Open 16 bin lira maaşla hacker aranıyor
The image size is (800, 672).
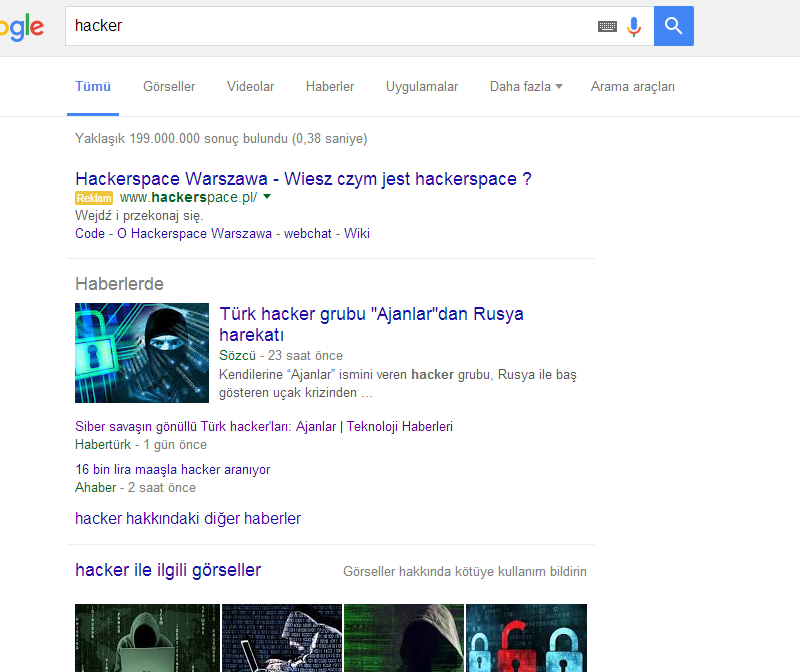click(x=172, y=469)
